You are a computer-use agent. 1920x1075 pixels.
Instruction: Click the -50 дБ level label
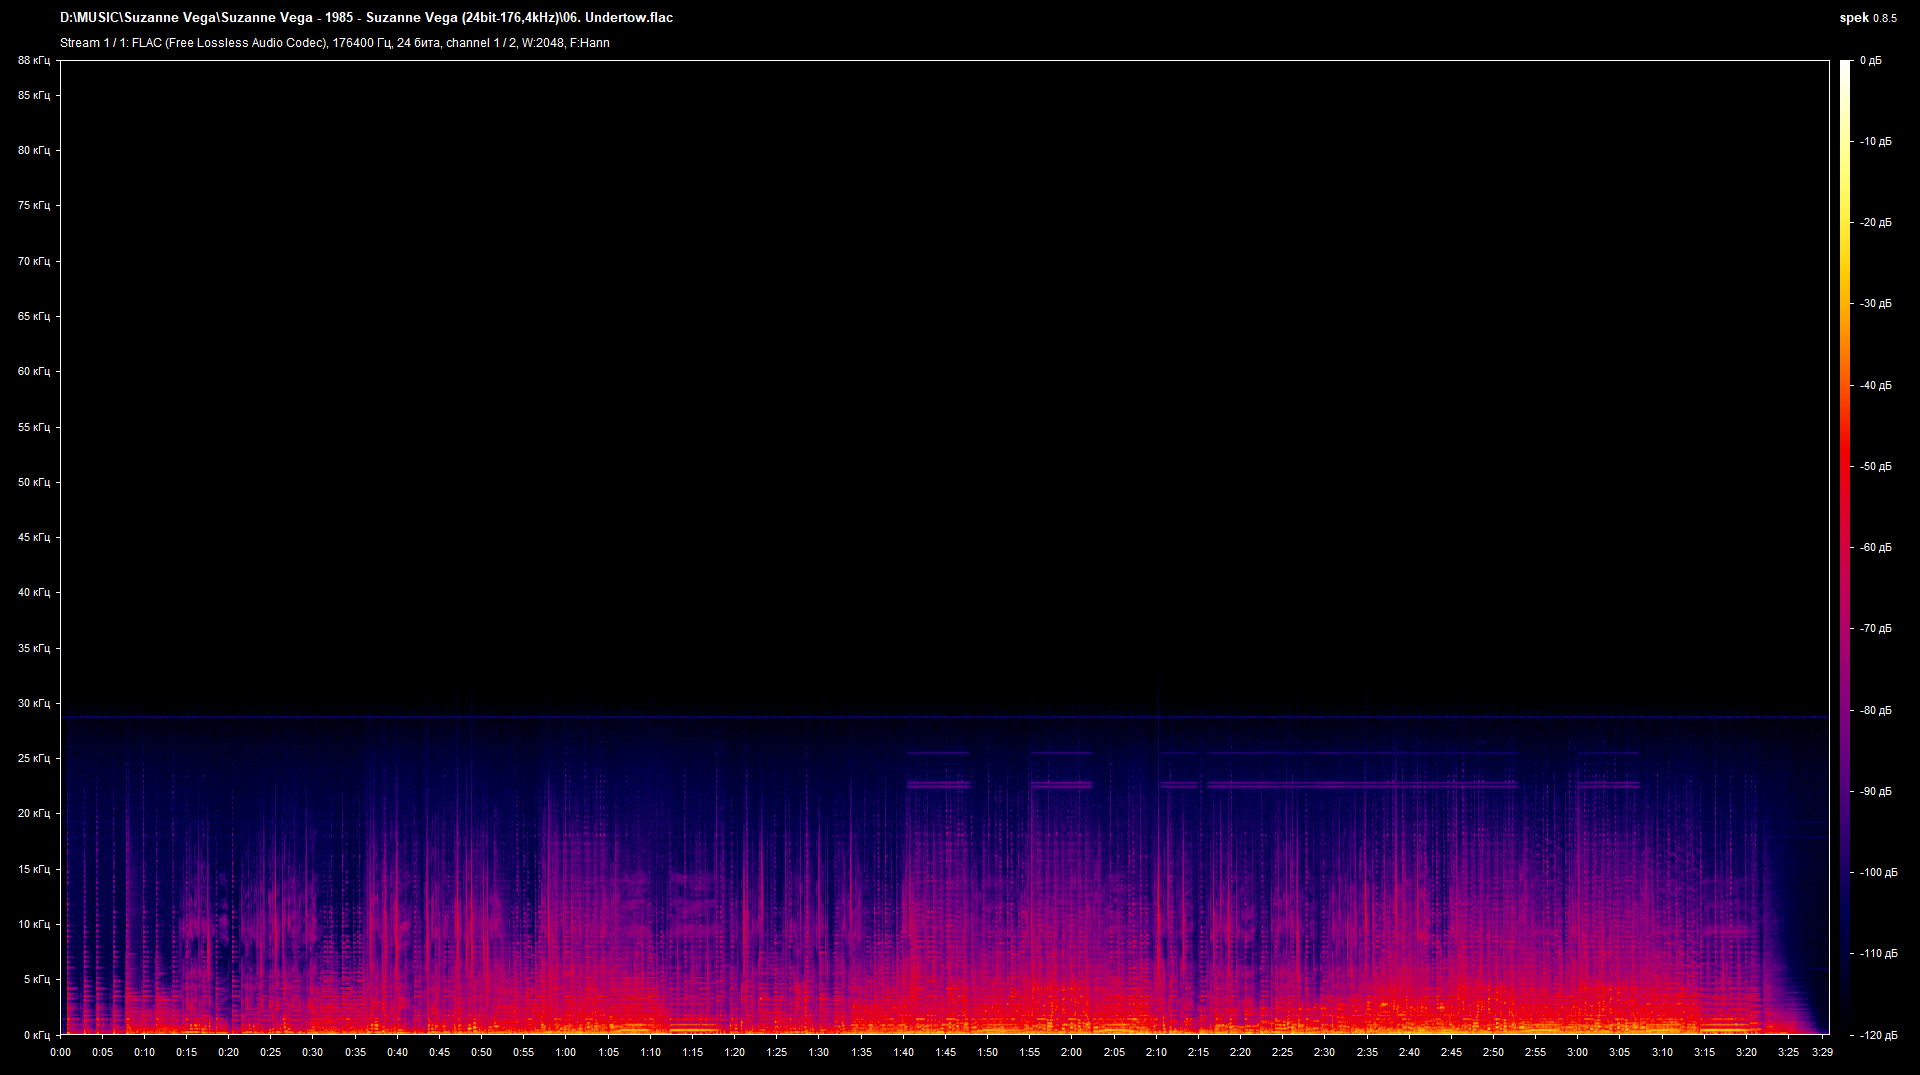[1876, 467]
